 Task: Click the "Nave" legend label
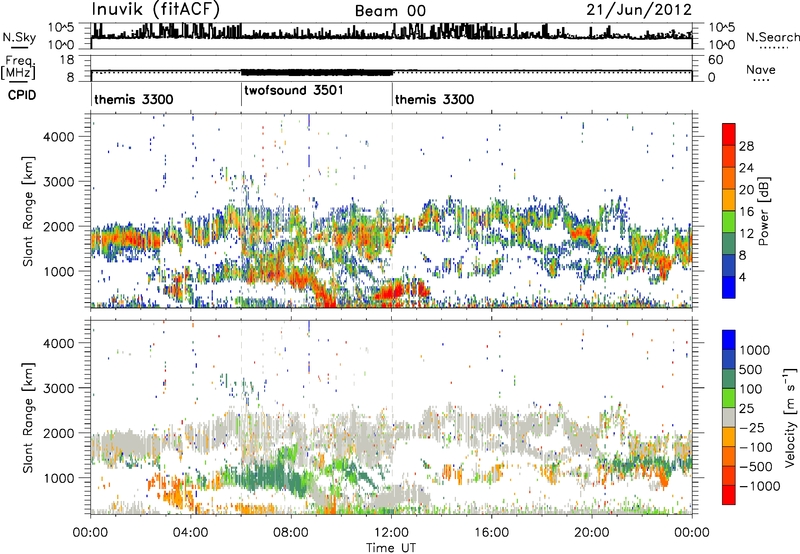click(x=761, y=69)
